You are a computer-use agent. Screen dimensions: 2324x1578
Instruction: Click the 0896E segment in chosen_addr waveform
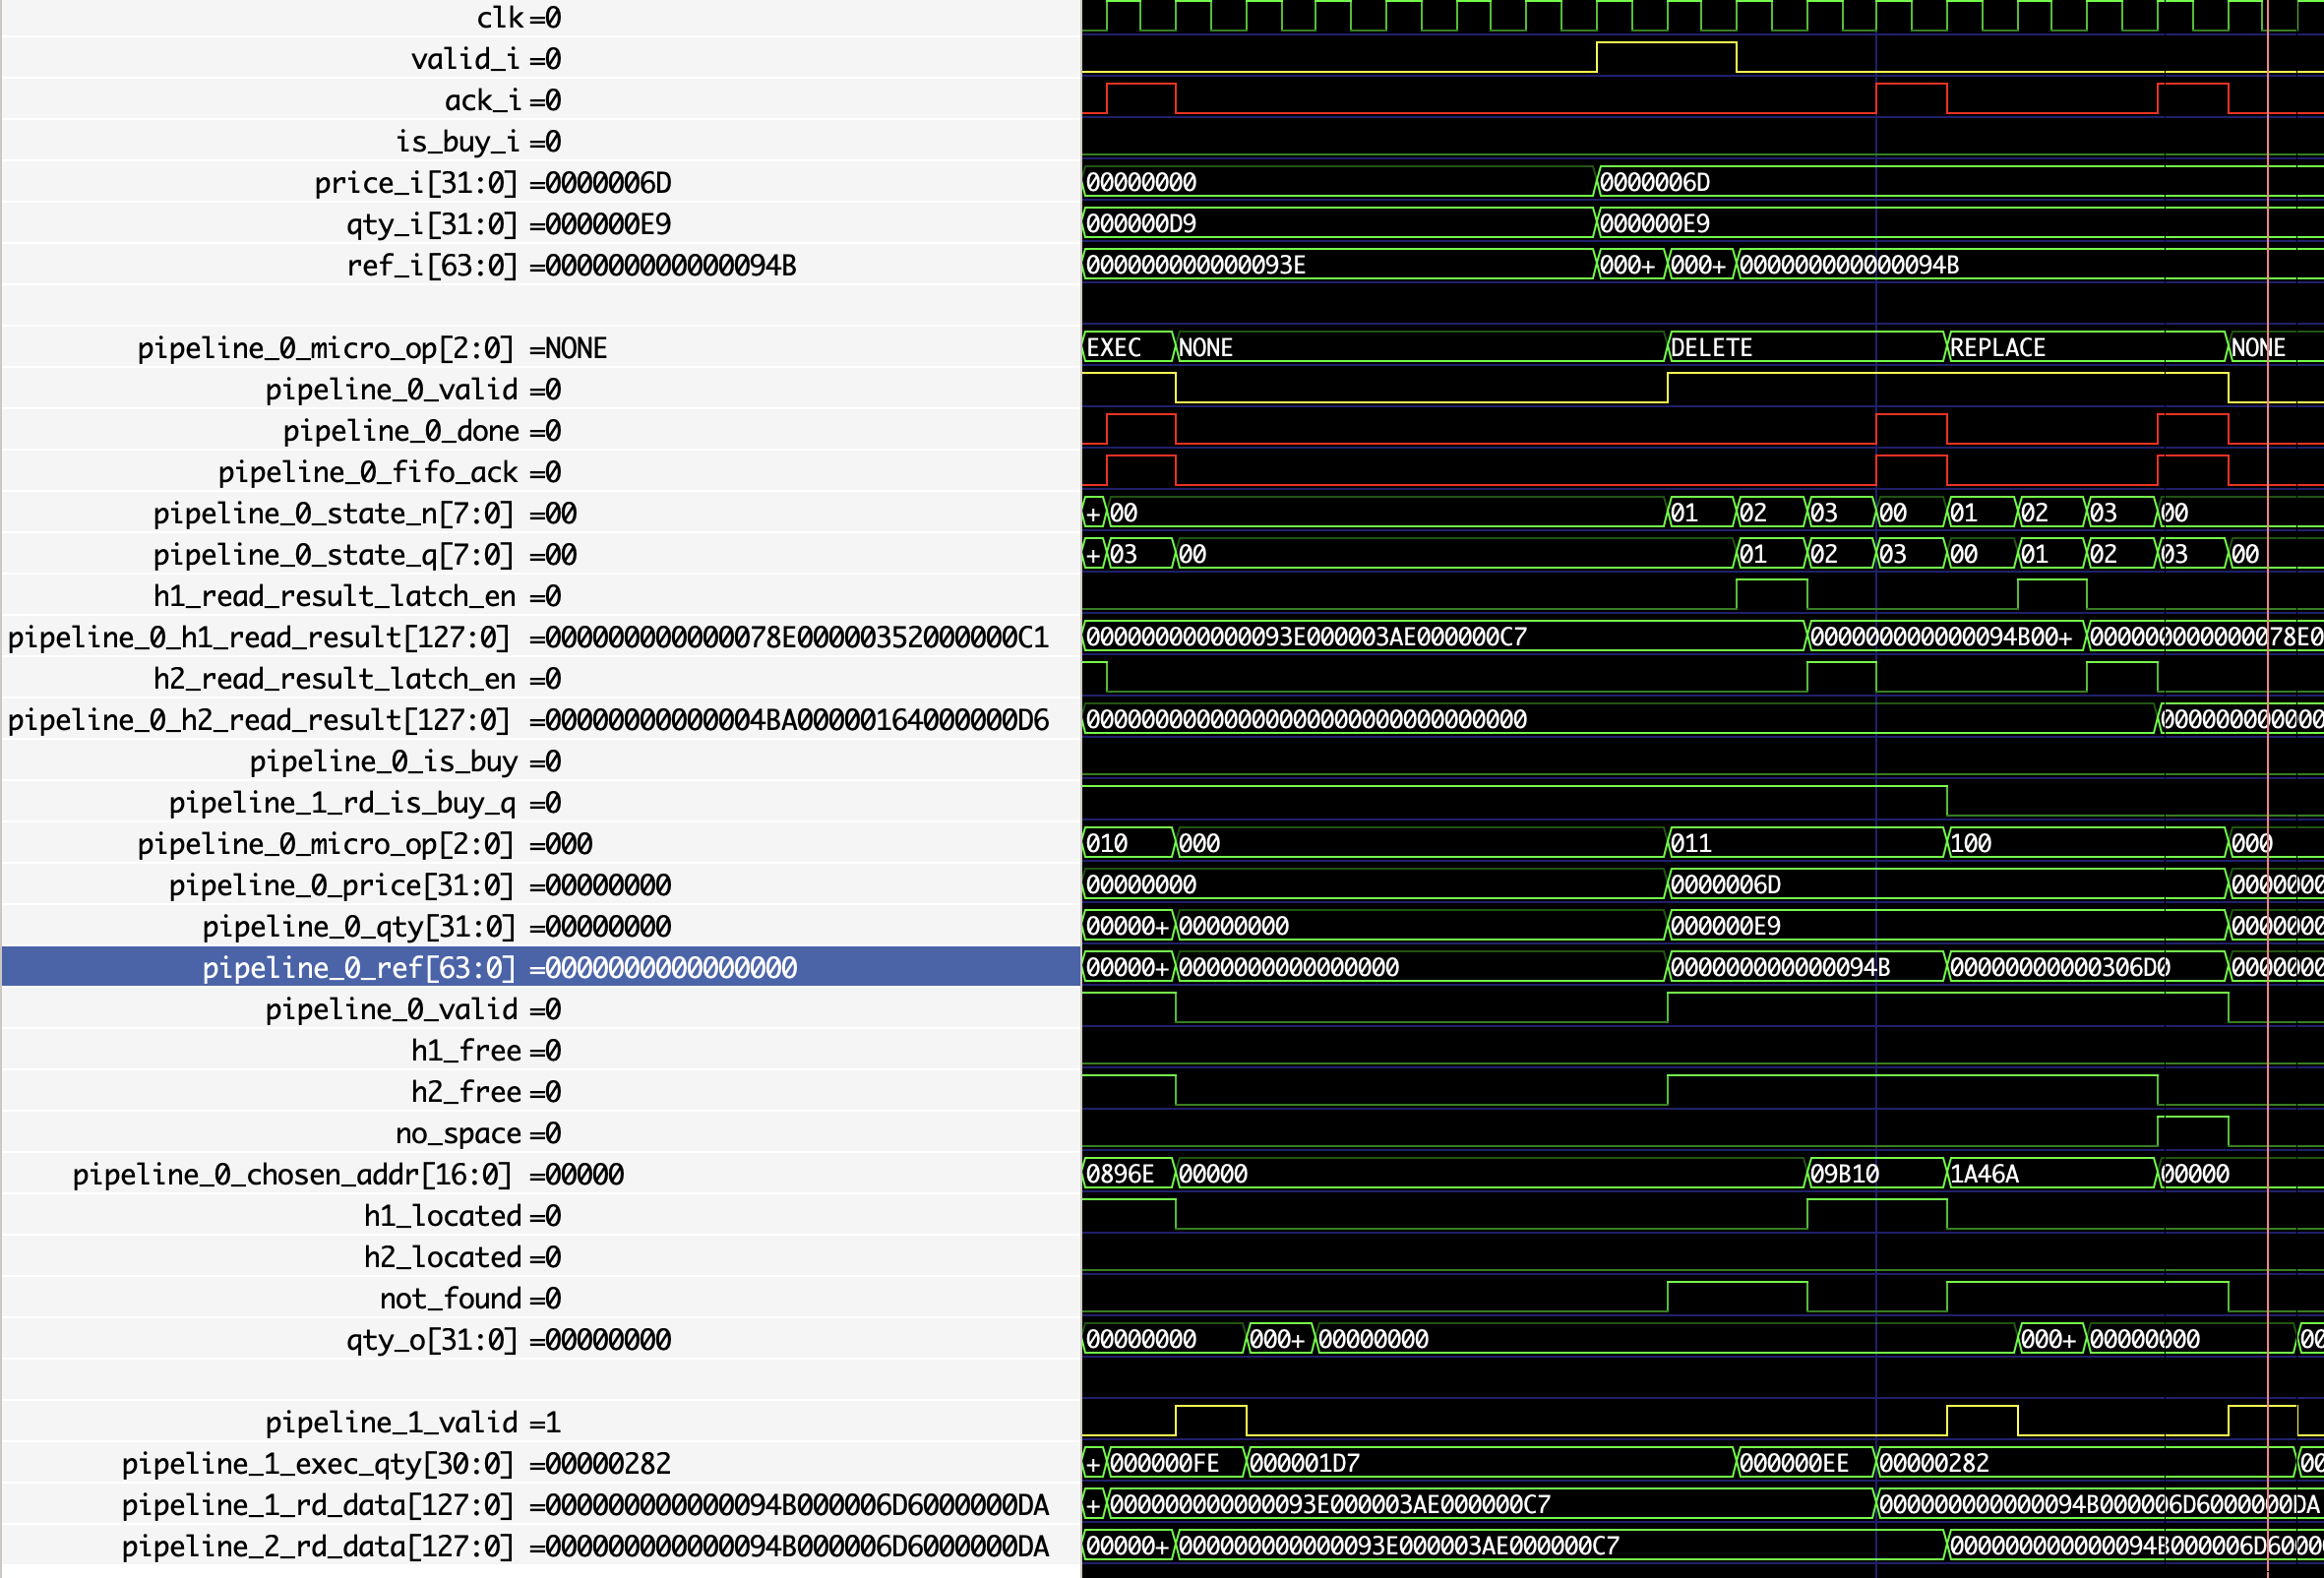click(x=1128, y=1174)
